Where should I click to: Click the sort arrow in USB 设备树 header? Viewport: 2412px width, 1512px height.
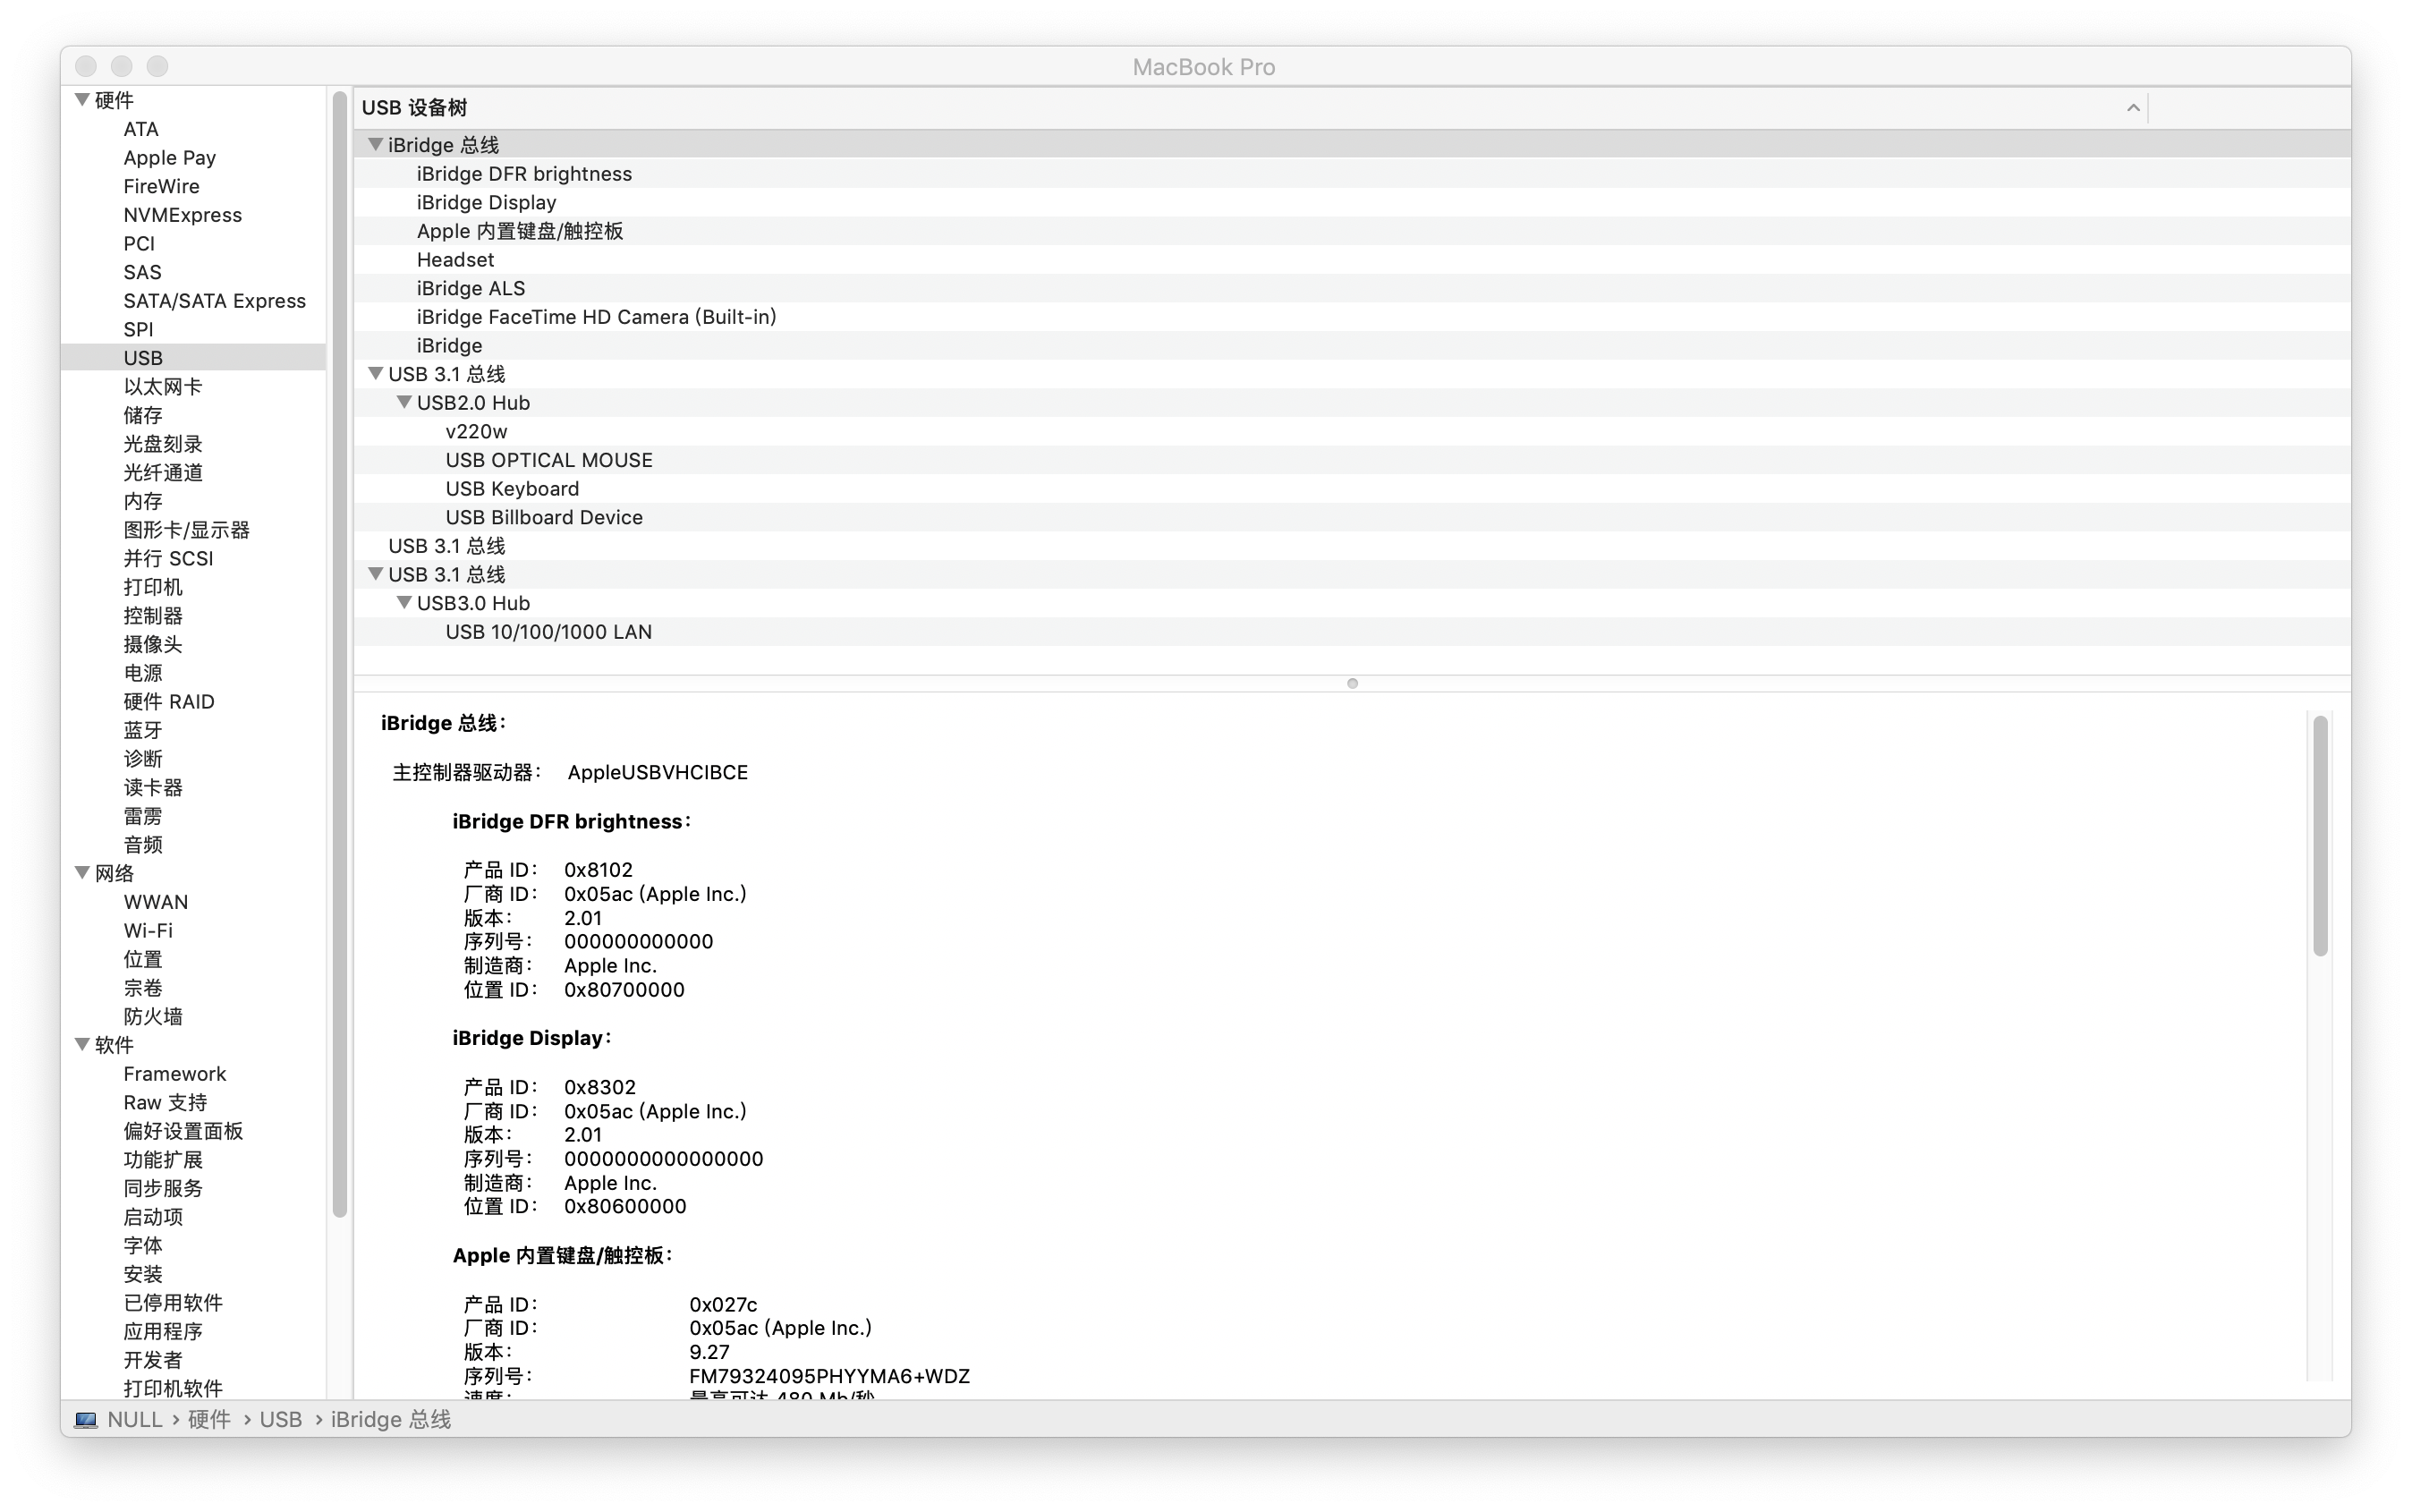tap(2132, 108)
